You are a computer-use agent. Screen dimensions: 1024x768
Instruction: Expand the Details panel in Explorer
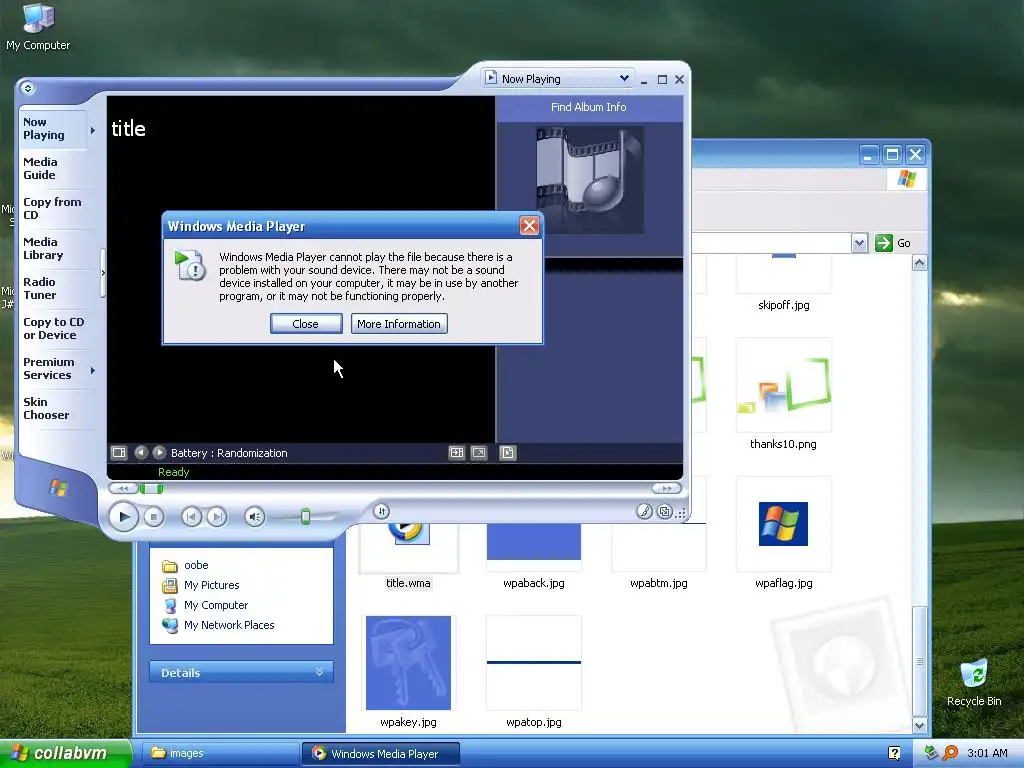(241, 672)
